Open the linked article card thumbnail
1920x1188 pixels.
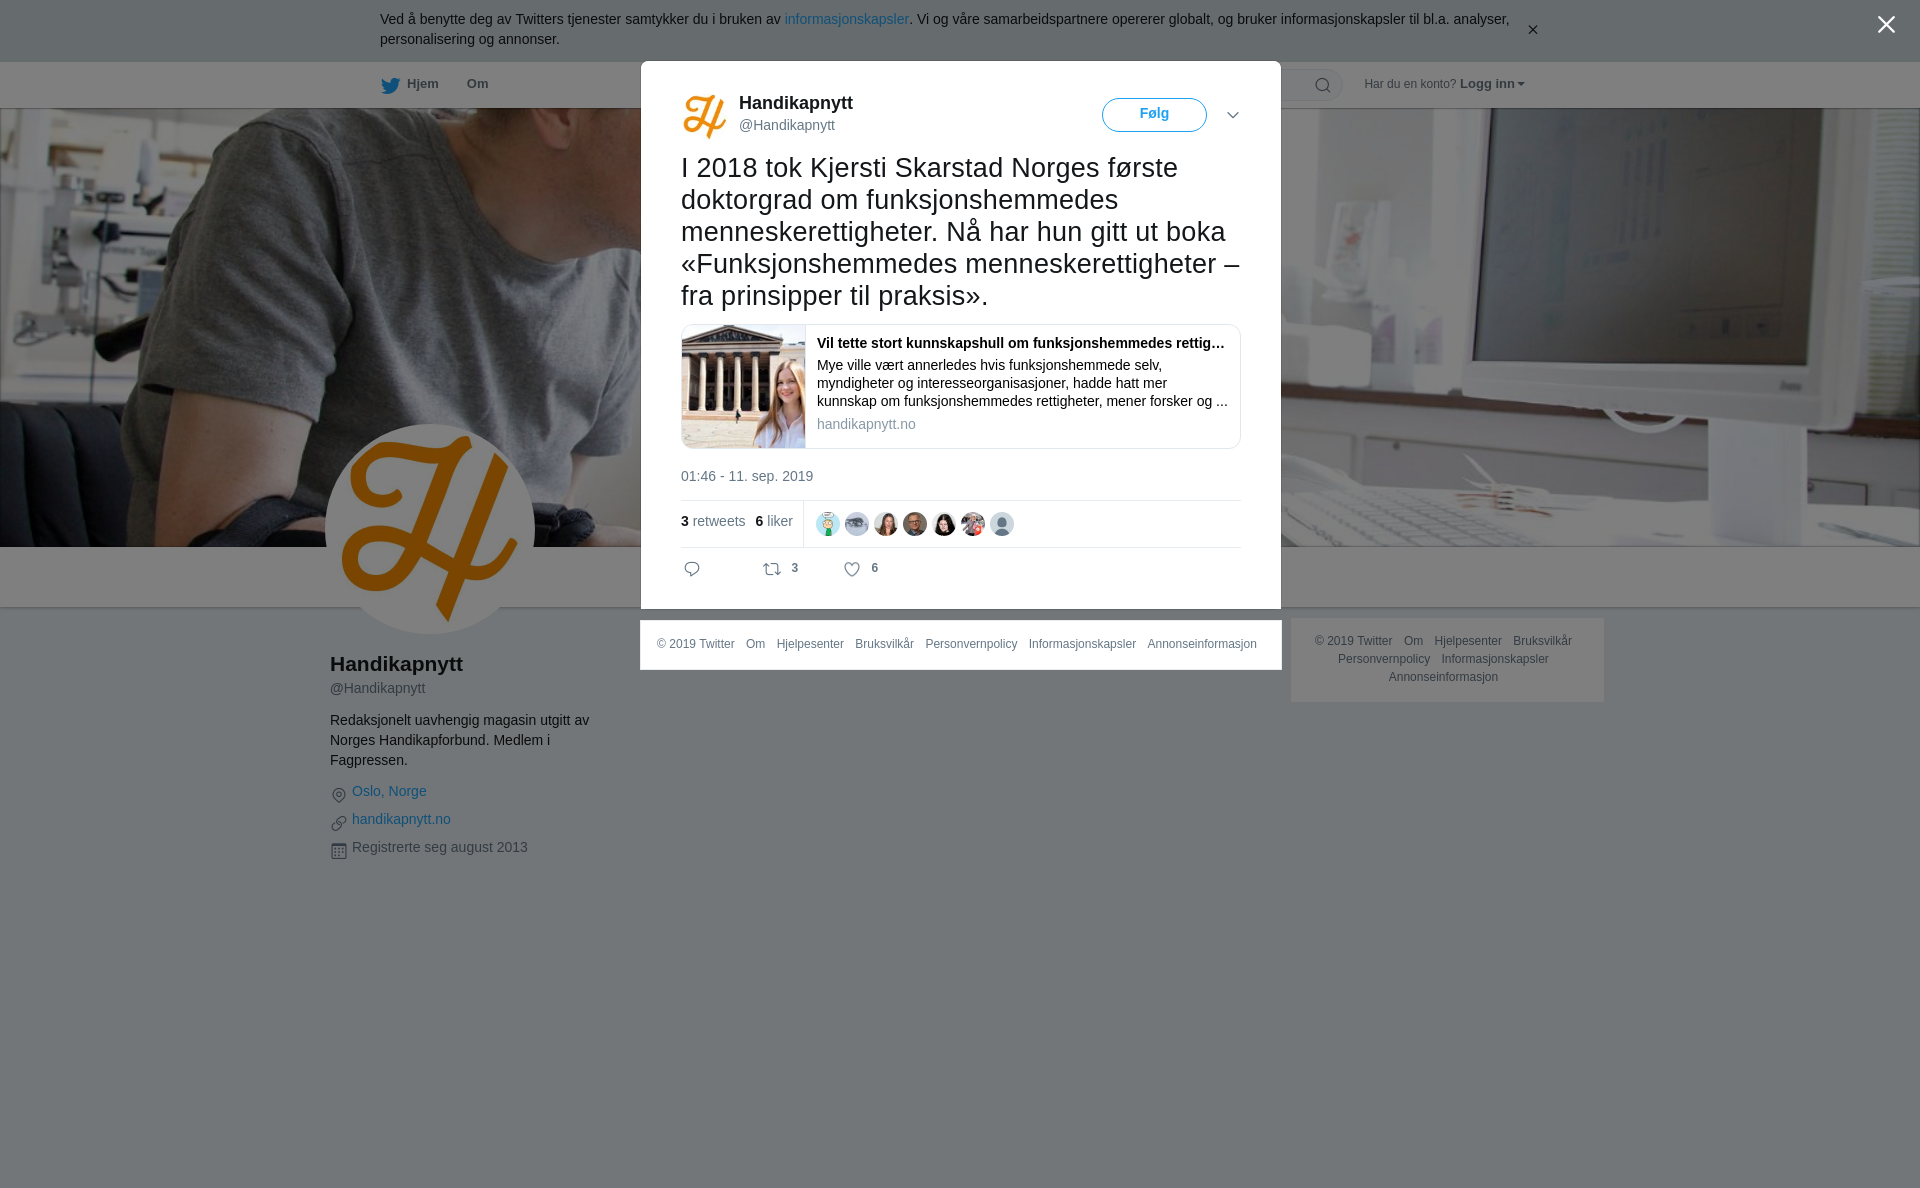[x=743, y=386]
